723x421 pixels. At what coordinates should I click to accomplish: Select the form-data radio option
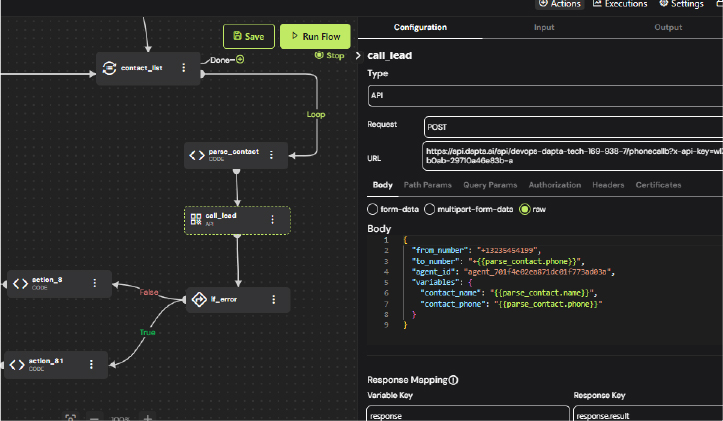coord(372,209)
